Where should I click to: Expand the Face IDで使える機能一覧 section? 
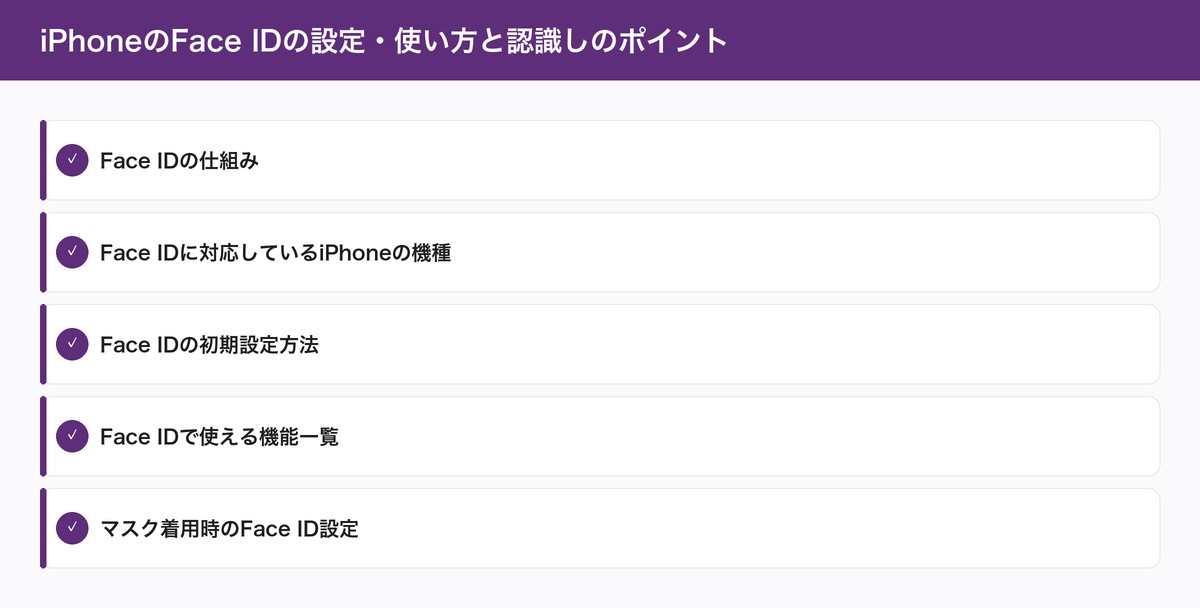600,436
